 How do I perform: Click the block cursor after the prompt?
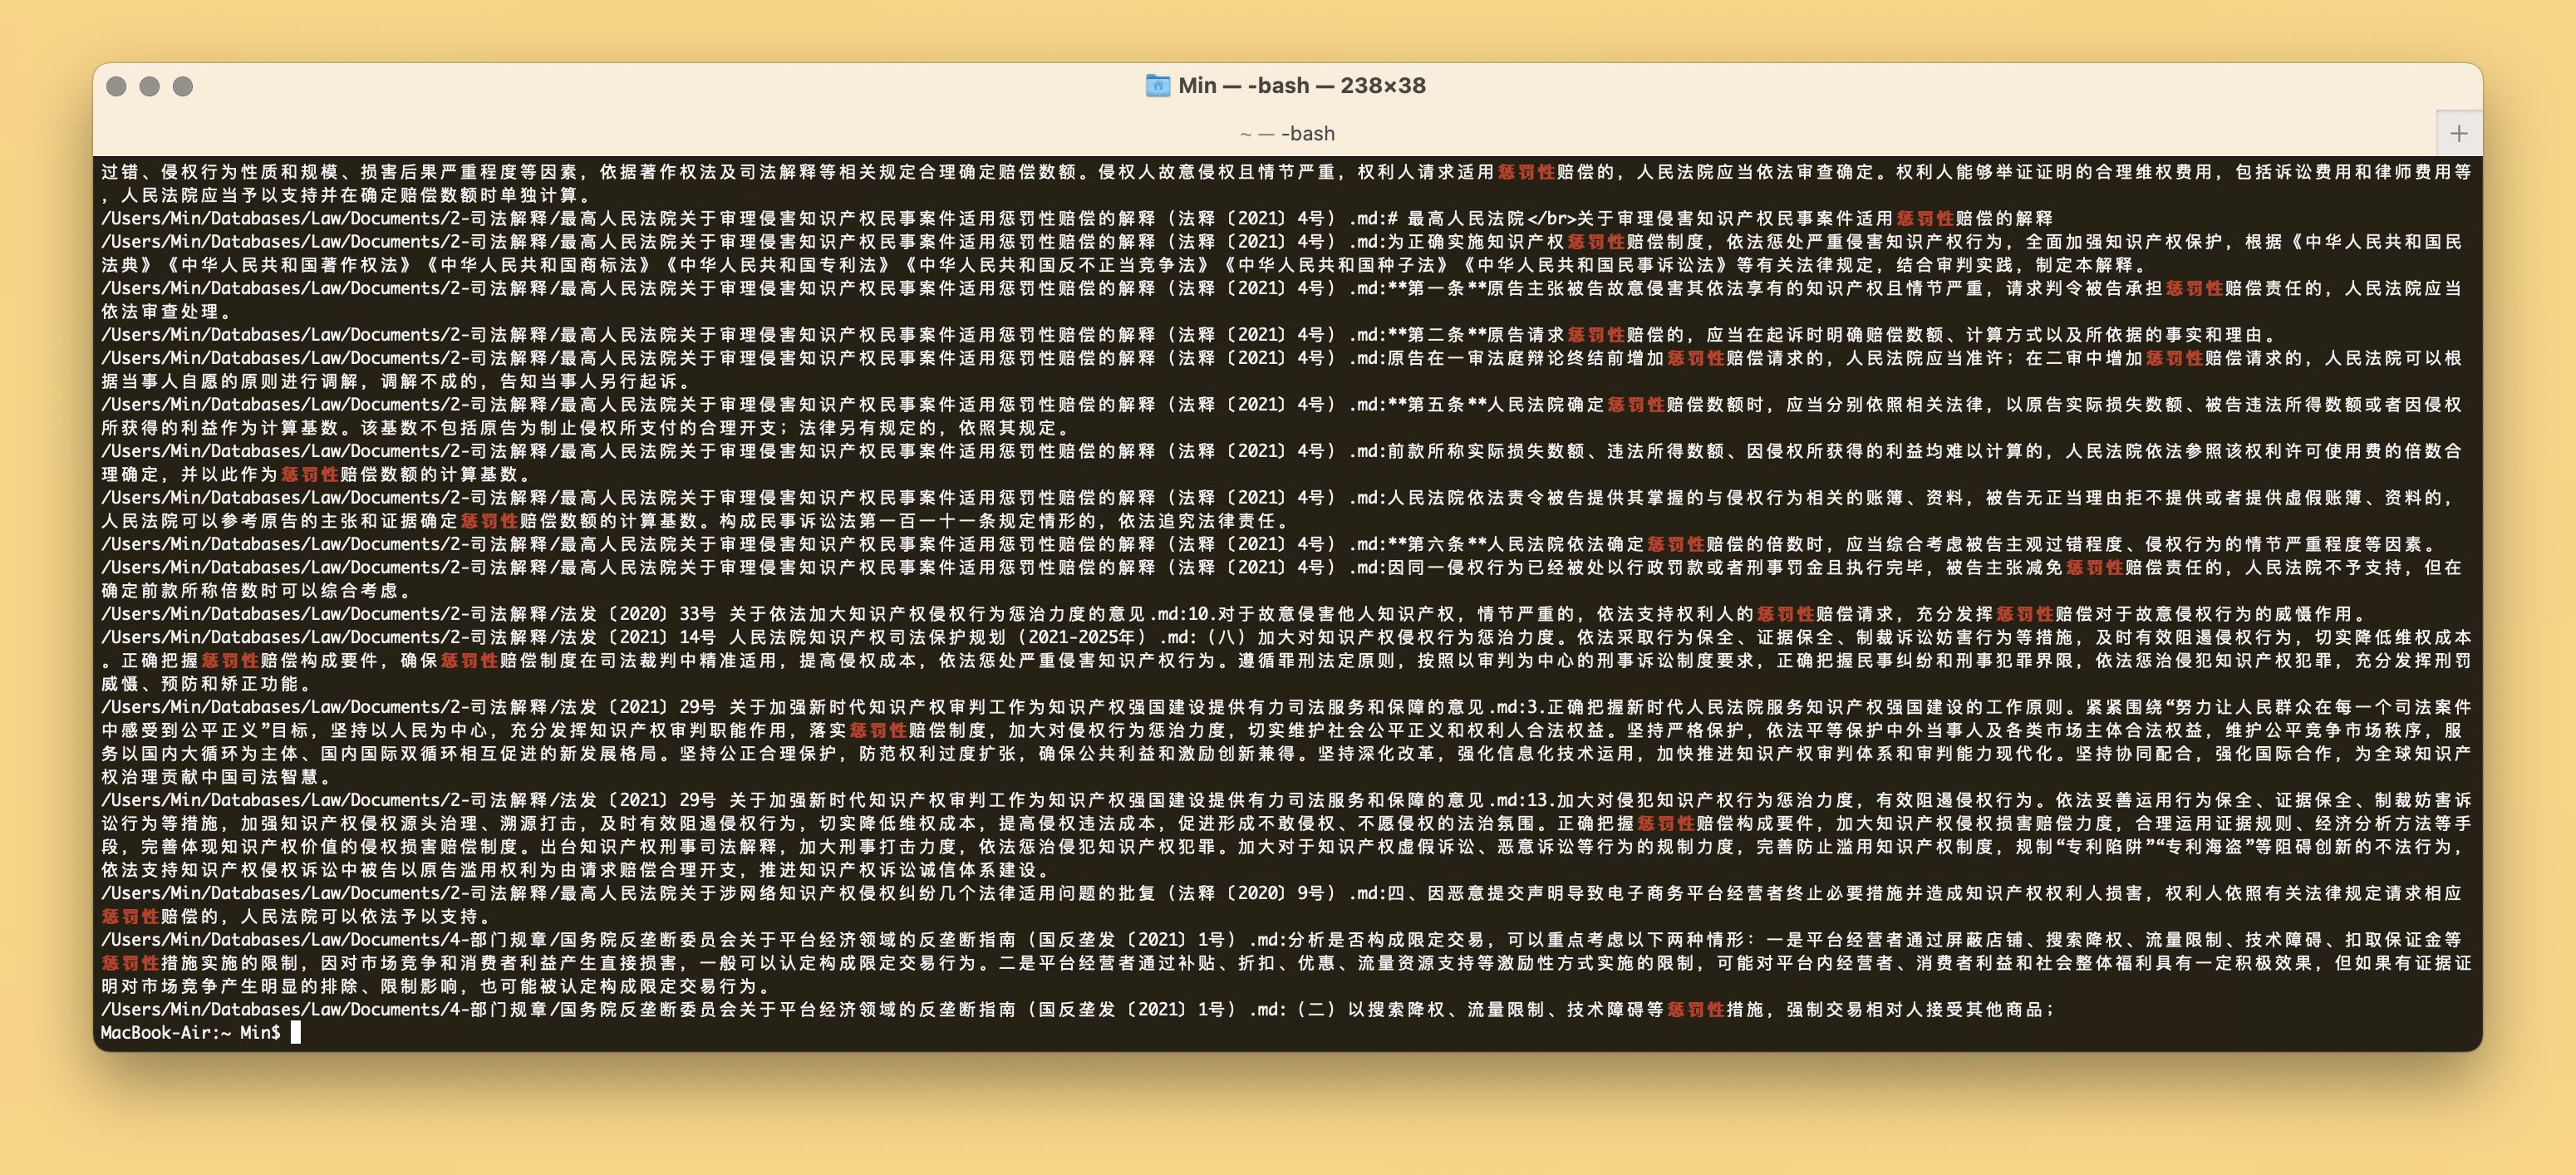pyautogui.click(x=295, y=1032)
